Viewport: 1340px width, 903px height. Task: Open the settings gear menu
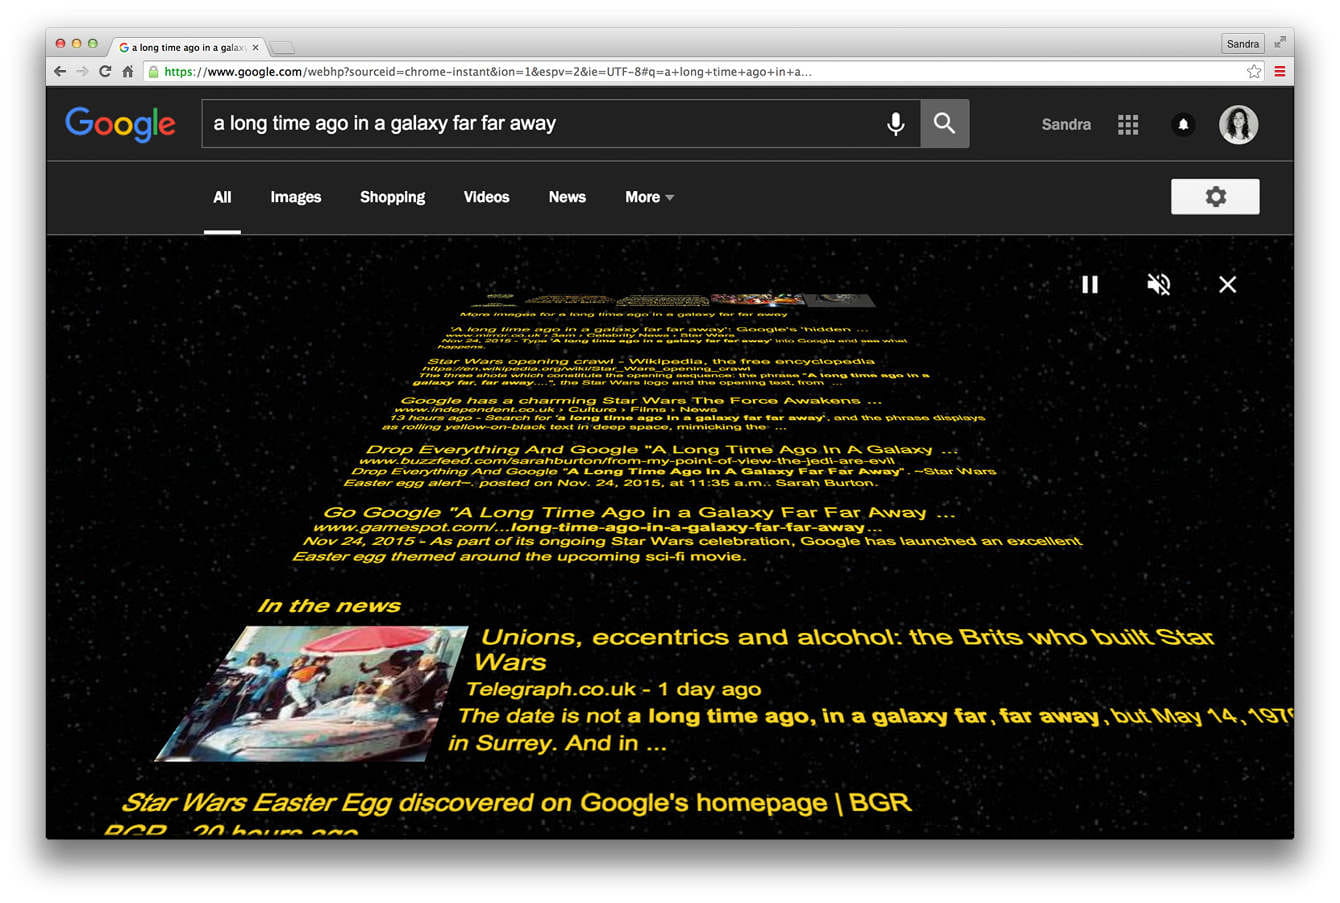(1214, 197)
